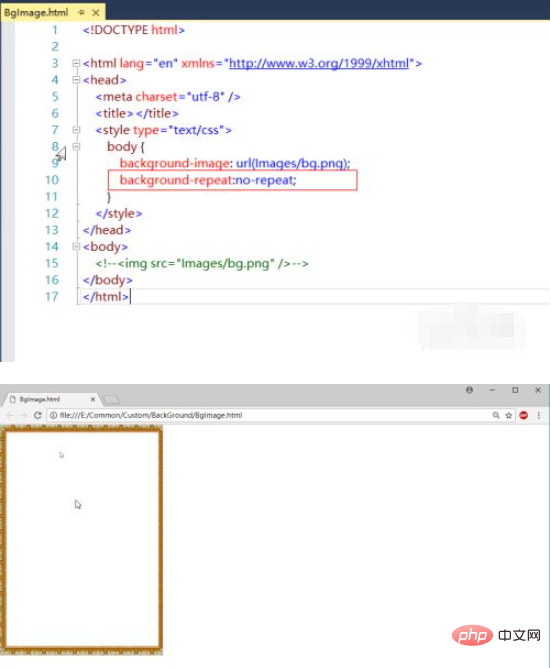
Task: Open the w3.org xhtml namespace link
Action: pyautogui.click(x=319, y=63)
